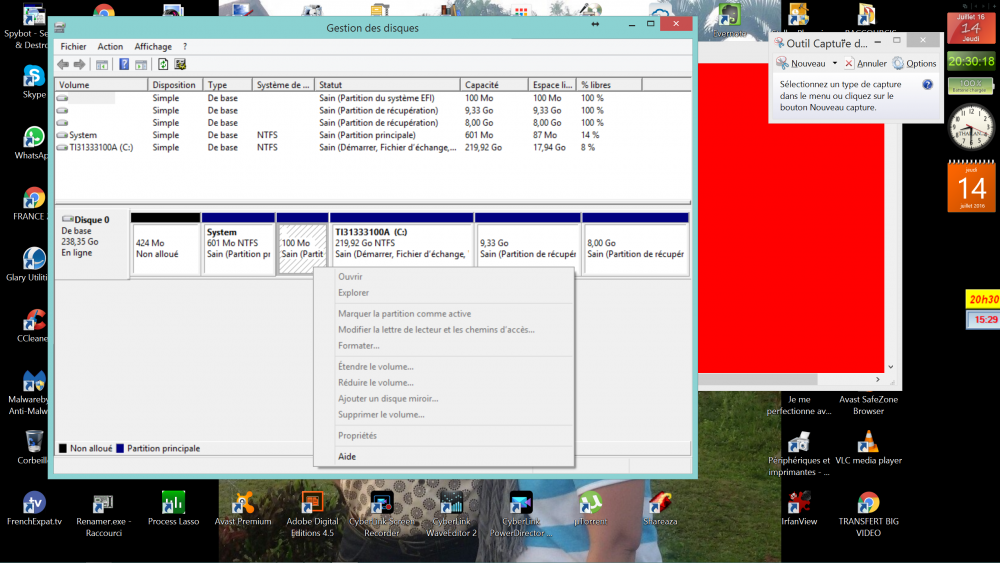Click the blue help icon in Snipping Tool
The image size is (1000, 563).
coord(927,85)
